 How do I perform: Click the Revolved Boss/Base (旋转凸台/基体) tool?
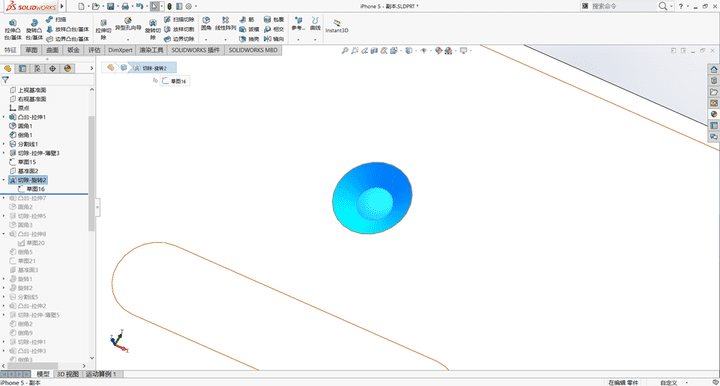[x=34, y=29]
